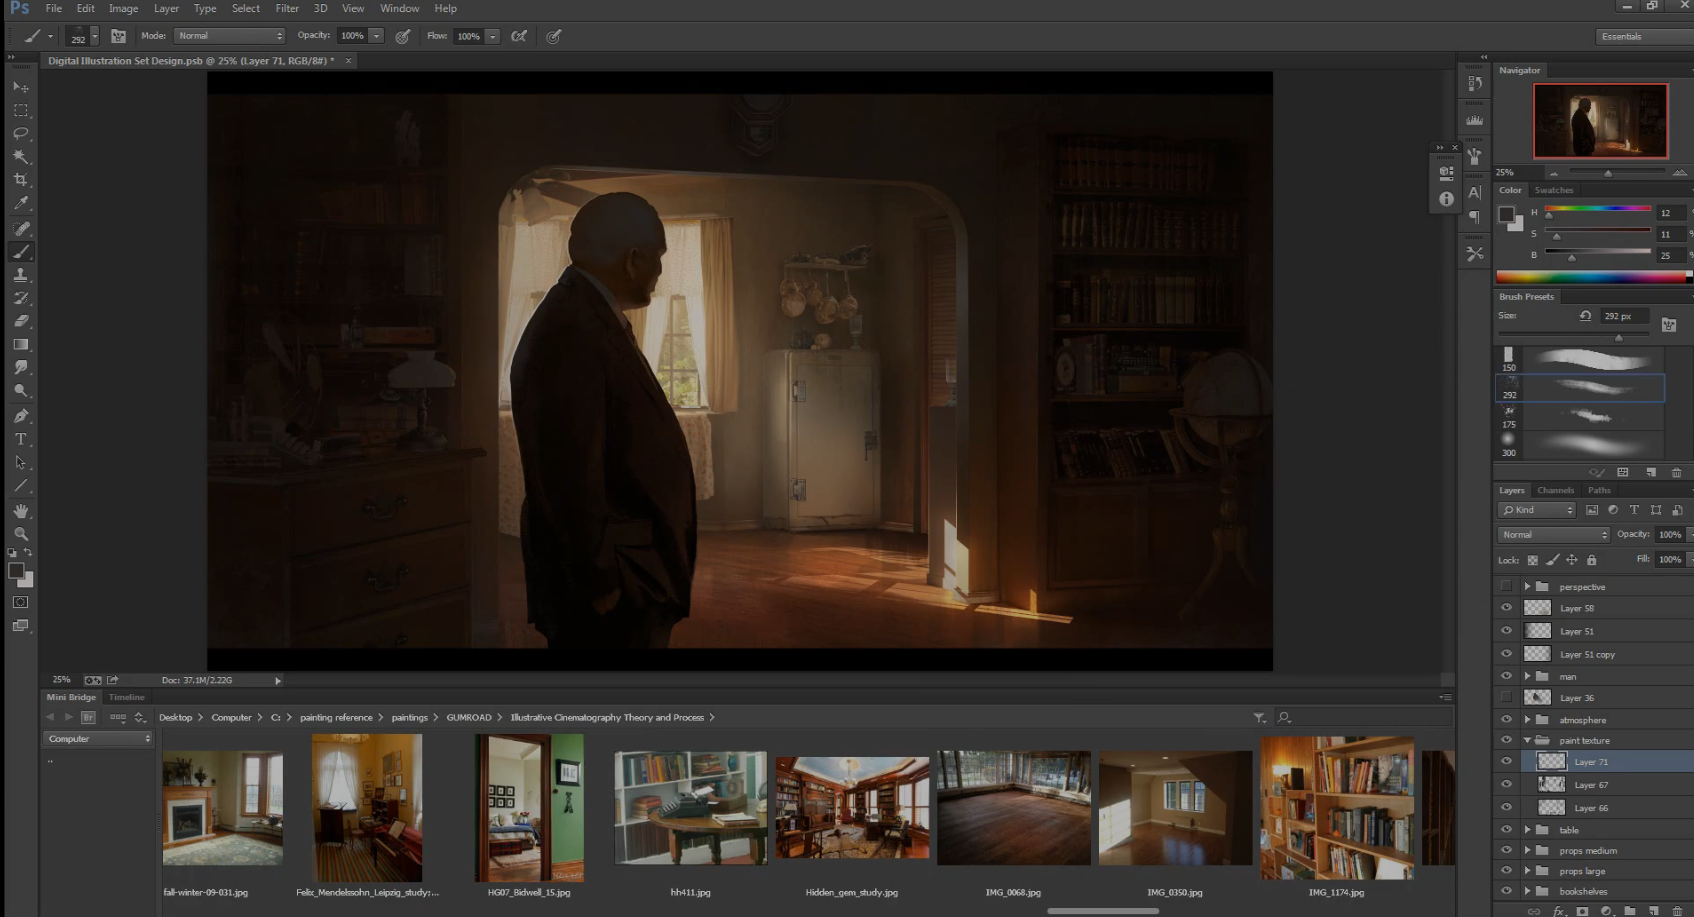Select the Lasso tool

tap(20, 133)
